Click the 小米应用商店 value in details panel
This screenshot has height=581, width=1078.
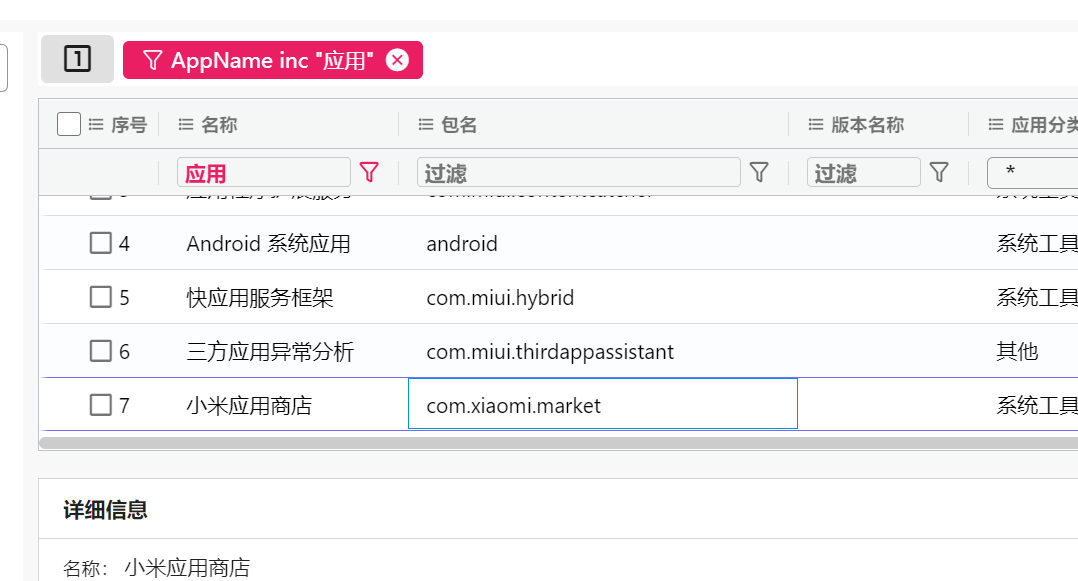point(187,568)
